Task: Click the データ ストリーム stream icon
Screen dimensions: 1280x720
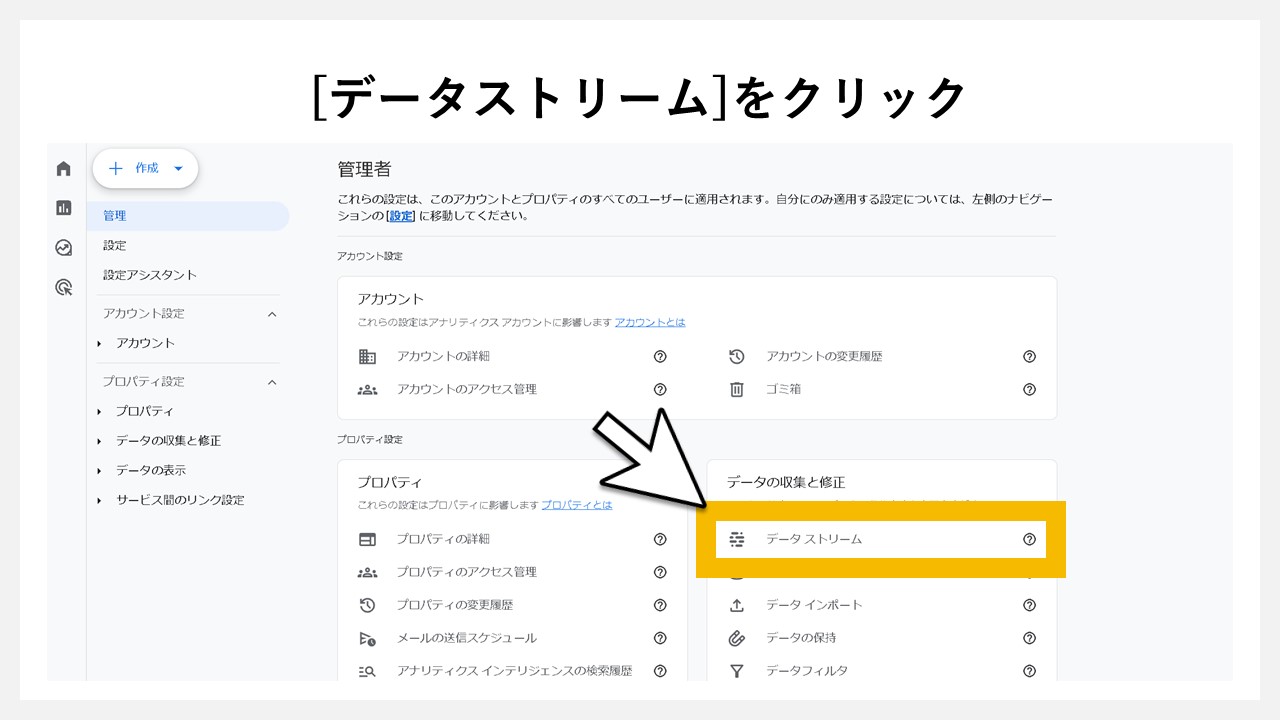Action: [x=737, y=539]
